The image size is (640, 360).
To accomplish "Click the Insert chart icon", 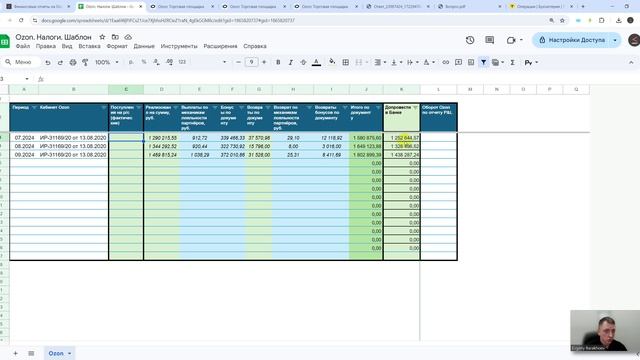I will (471, 62).
